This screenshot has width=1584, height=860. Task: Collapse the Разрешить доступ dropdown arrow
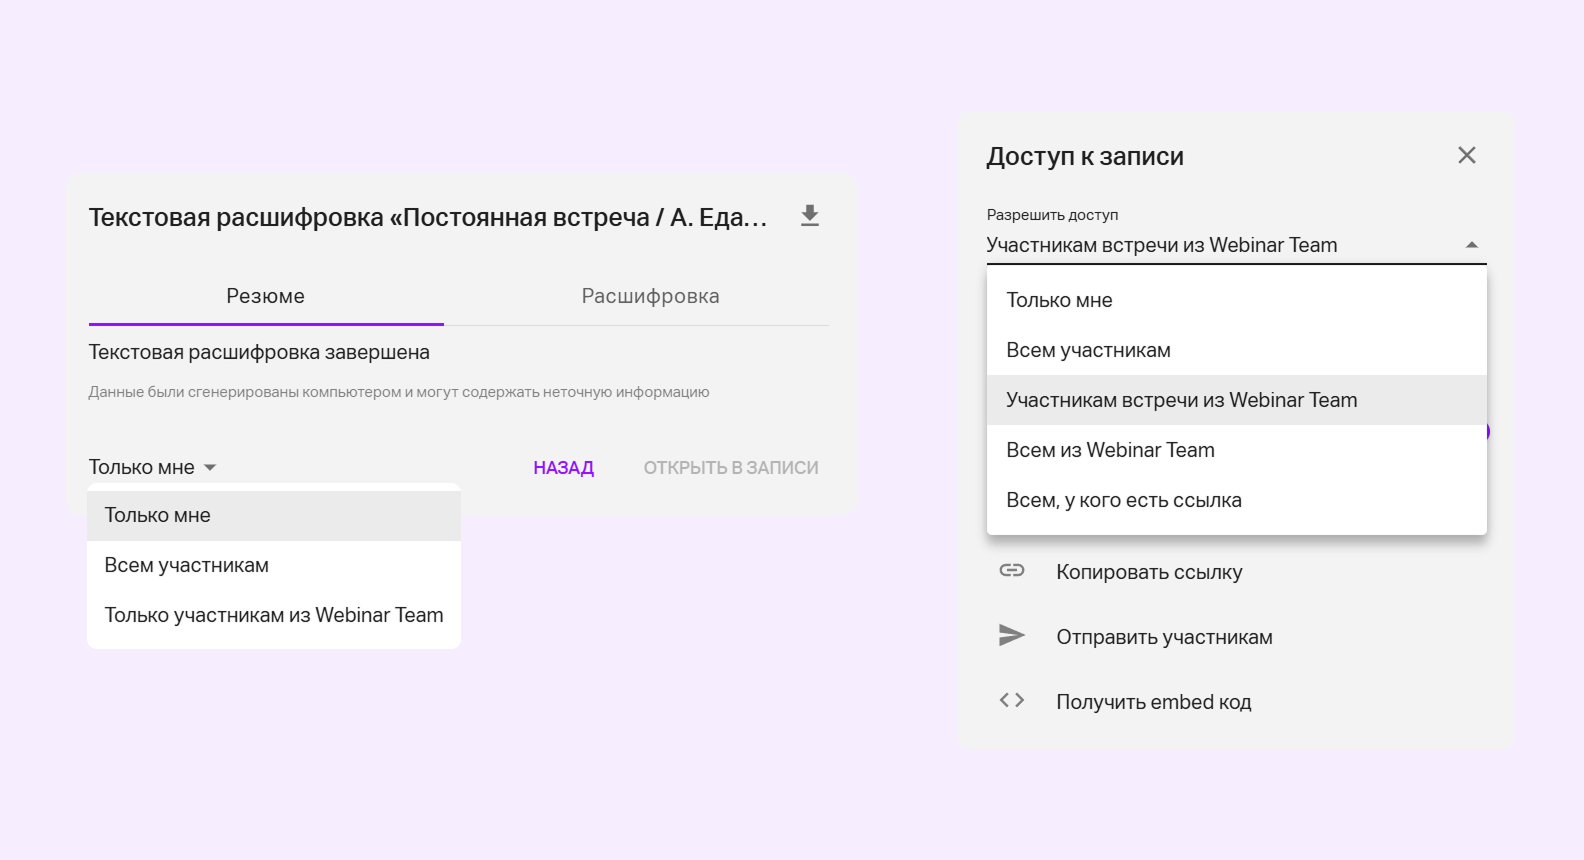1471,246
